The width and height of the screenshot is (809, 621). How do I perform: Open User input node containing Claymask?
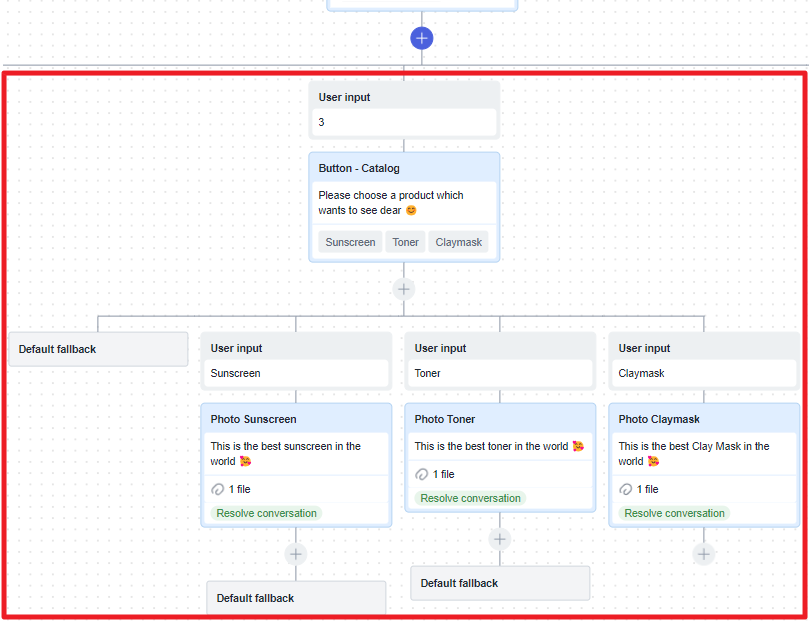coord(704,361)
